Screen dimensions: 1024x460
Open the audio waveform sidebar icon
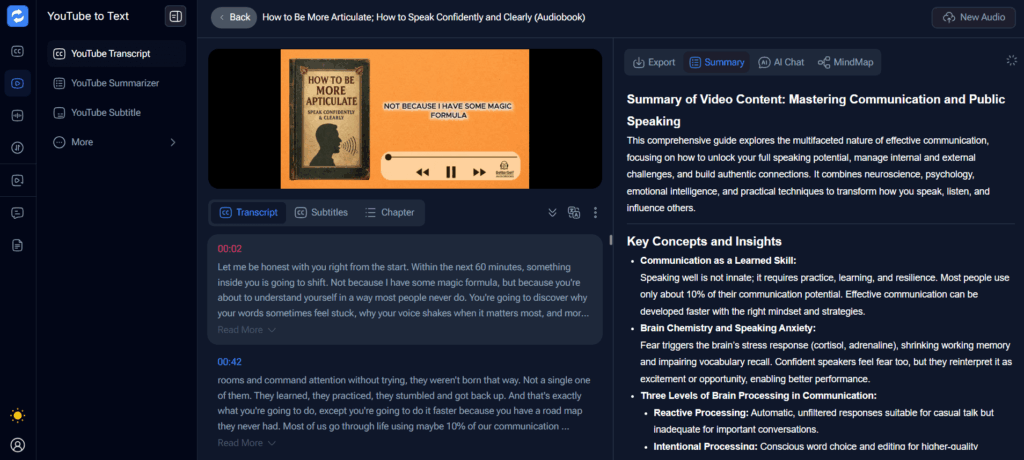click(18, 116)
